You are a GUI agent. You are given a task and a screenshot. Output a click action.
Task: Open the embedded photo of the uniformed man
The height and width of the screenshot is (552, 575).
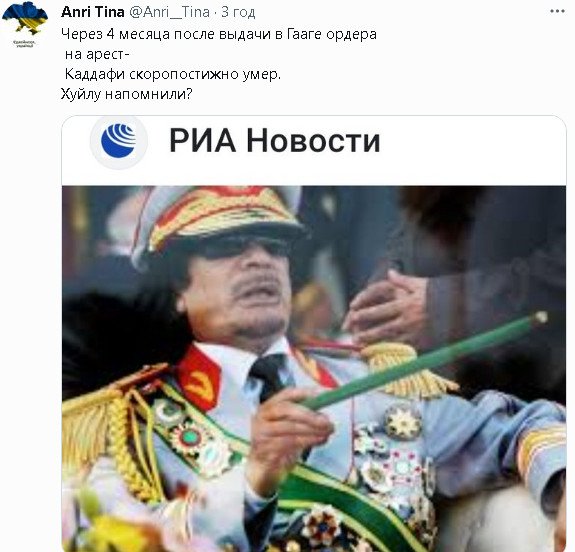314,369
